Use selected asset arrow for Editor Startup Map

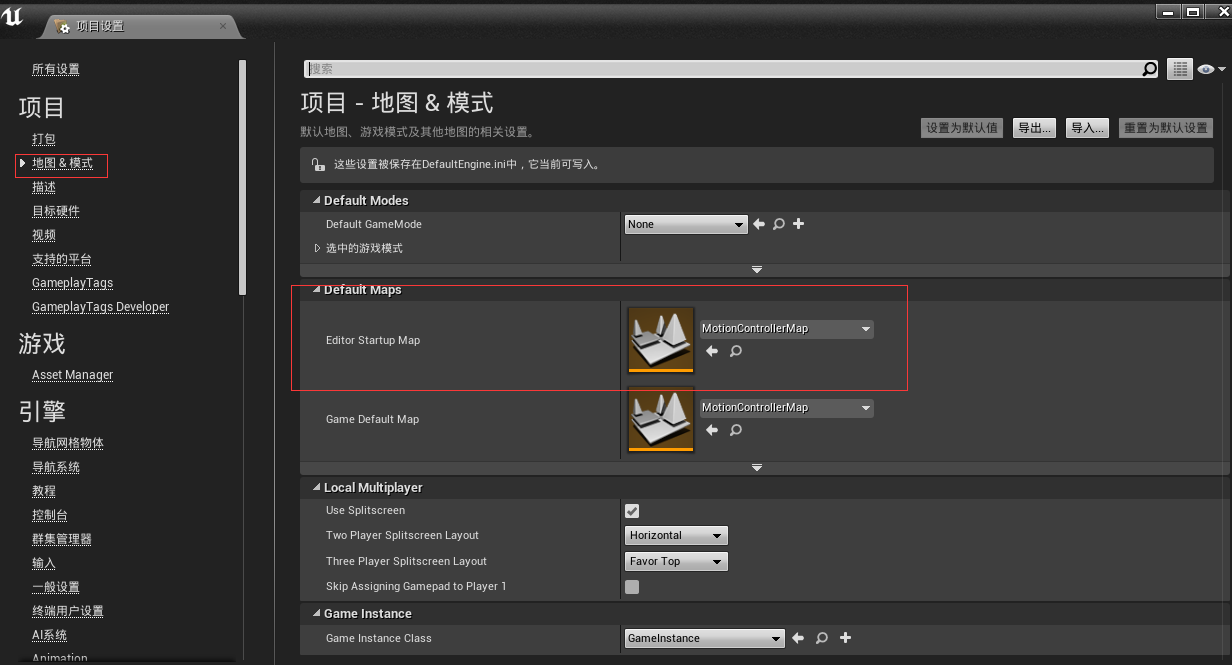(x=712, y=351)
